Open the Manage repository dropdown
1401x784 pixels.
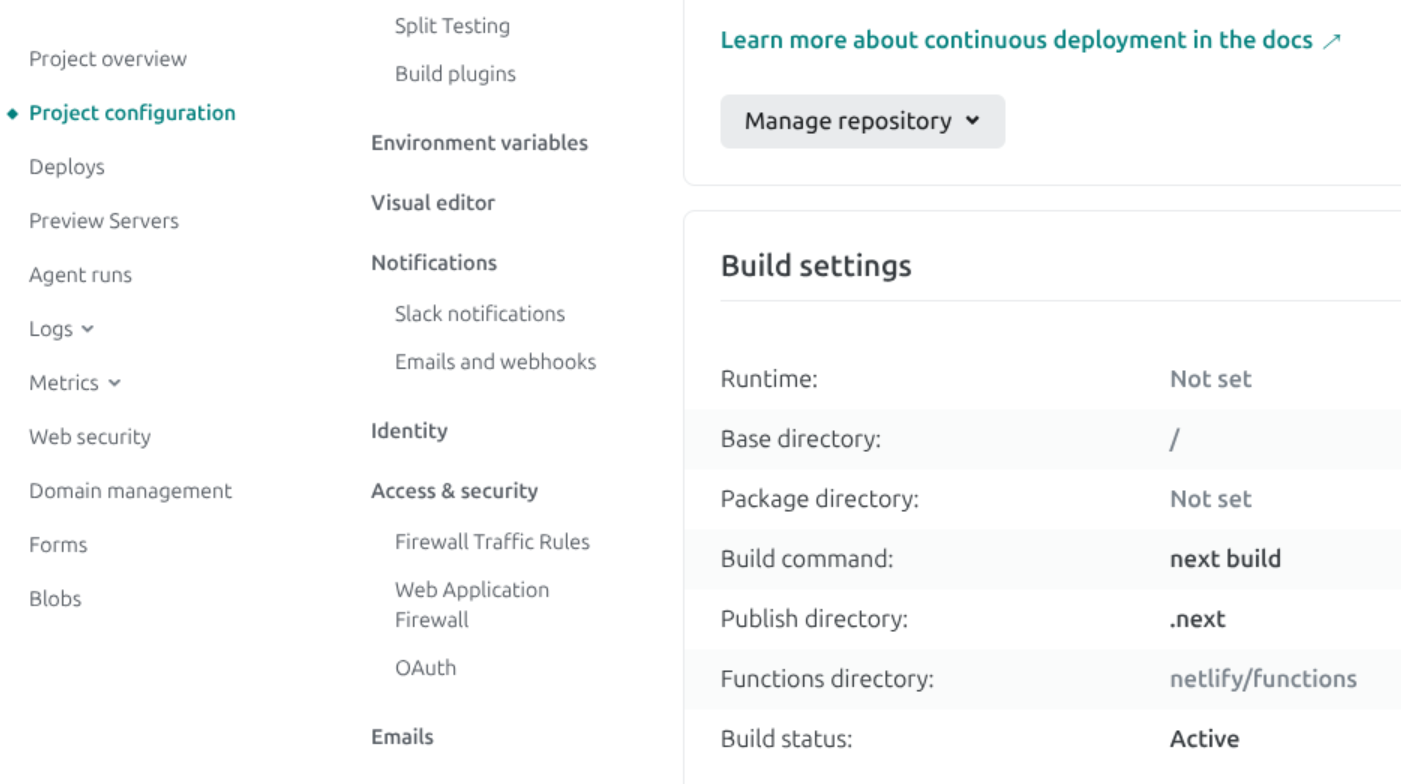click(x=862, y=120)
